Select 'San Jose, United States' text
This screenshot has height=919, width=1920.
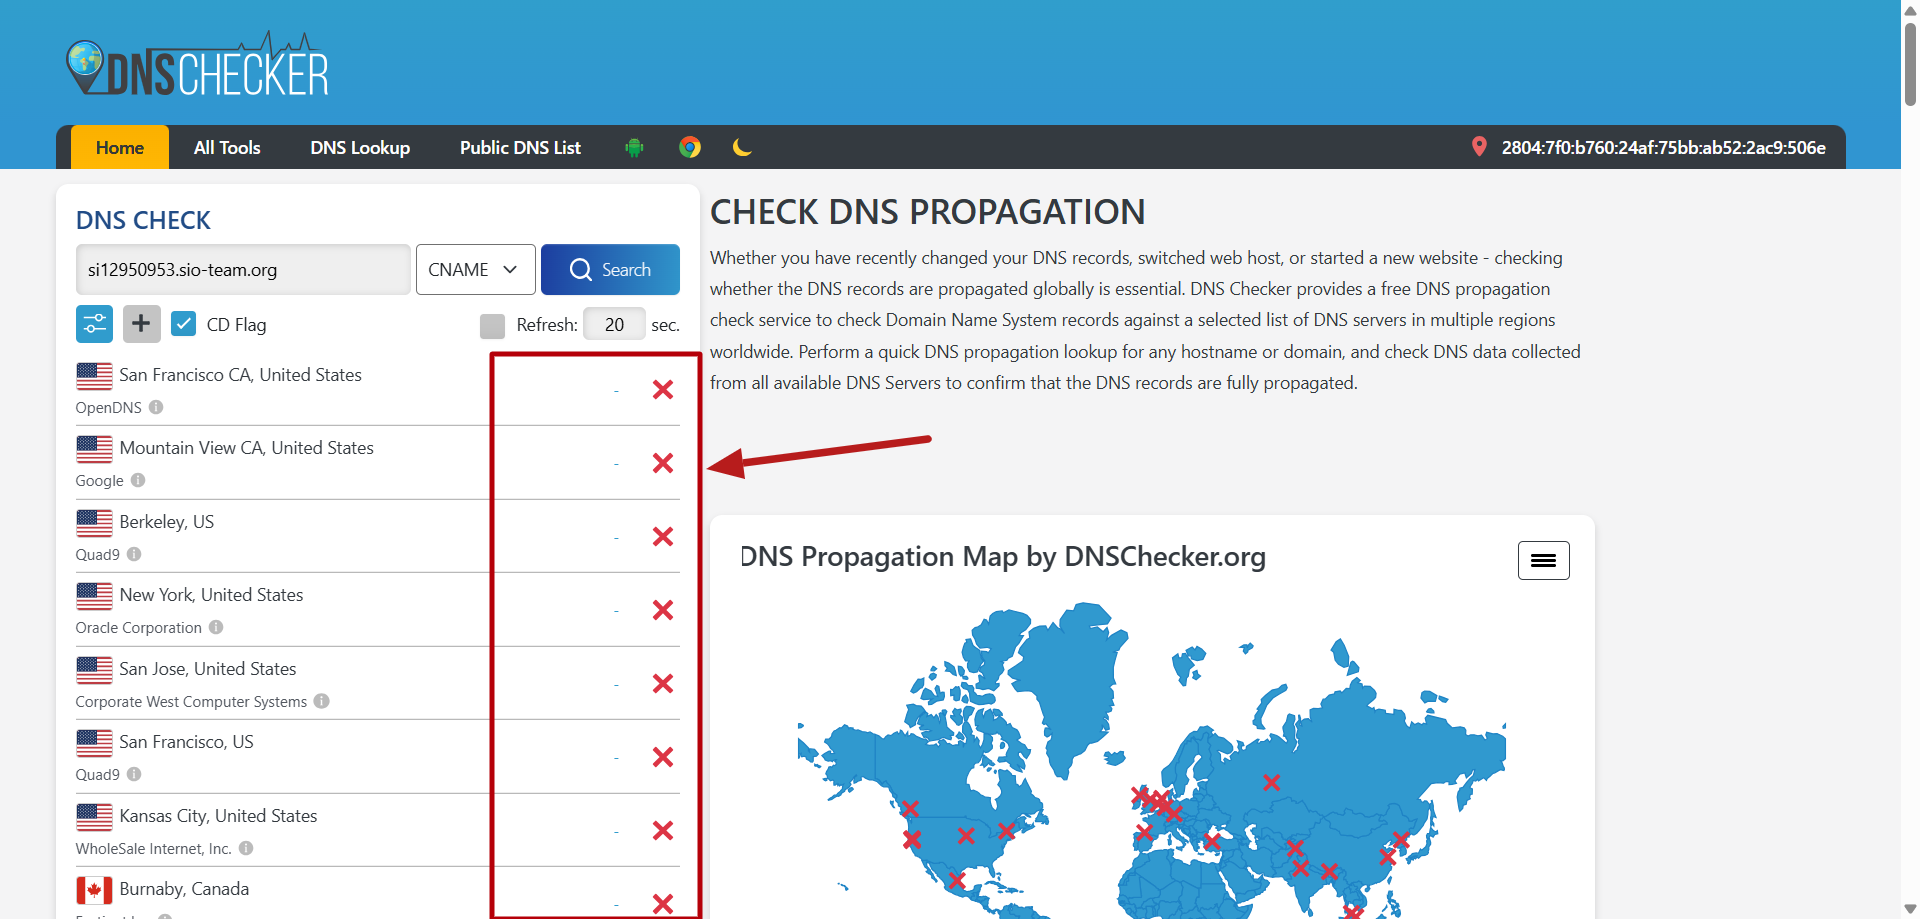(208, 669)
